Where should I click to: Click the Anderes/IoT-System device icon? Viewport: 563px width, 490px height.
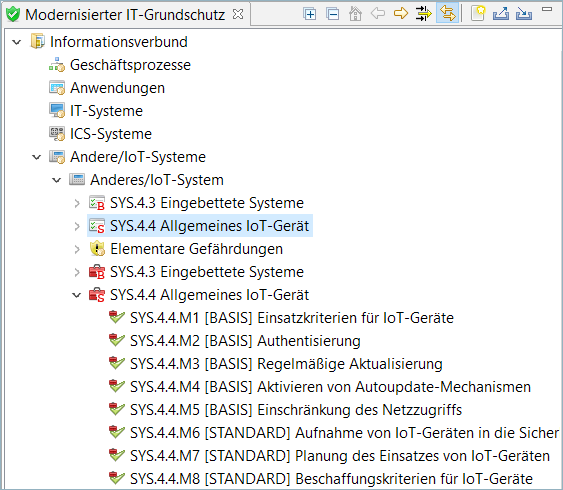pos(77,179)
